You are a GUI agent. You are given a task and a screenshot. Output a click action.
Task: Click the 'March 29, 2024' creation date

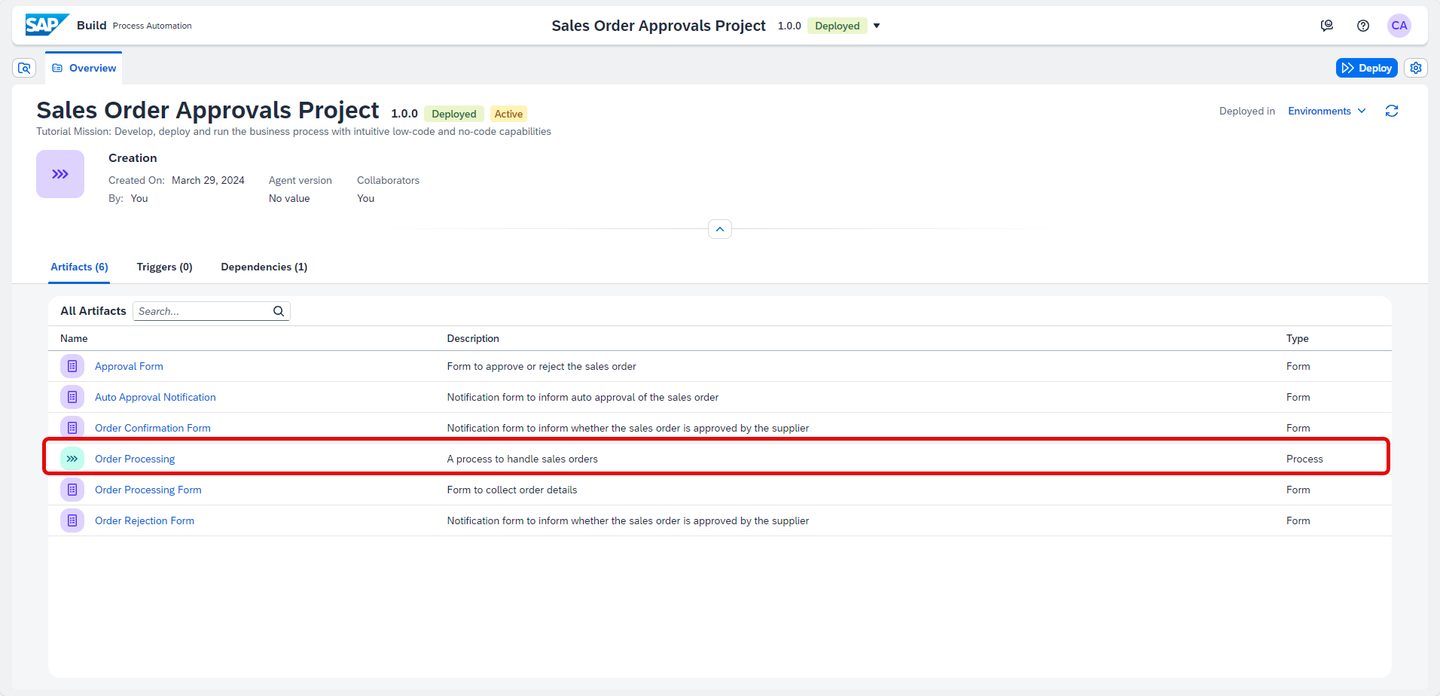[208, 181]
